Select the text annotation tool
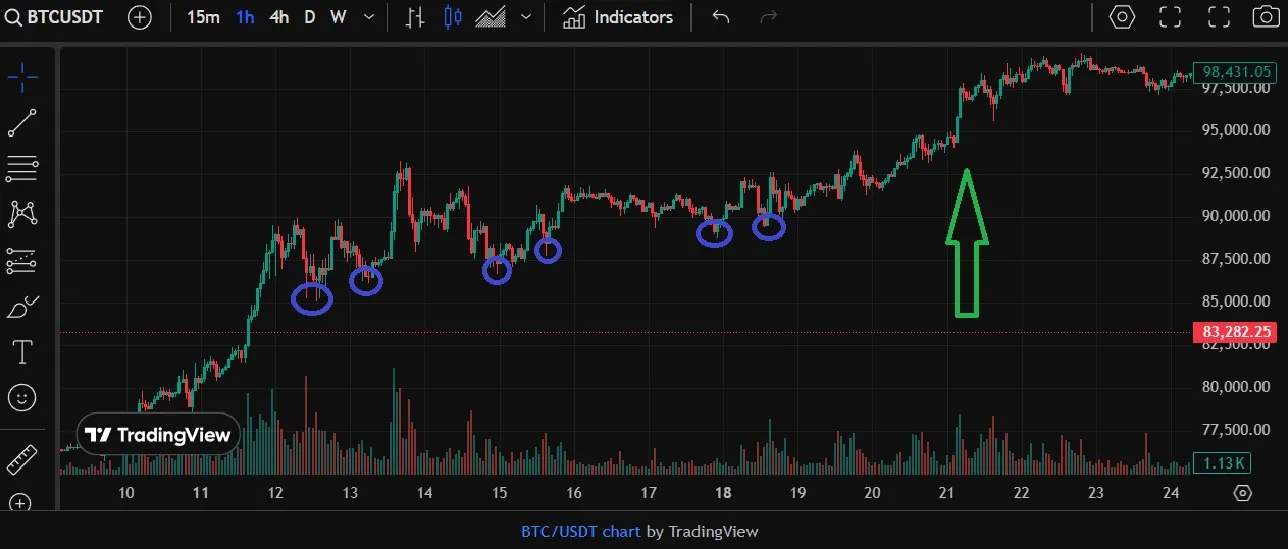The image size is (1288, 549). (x=22, y=352)
